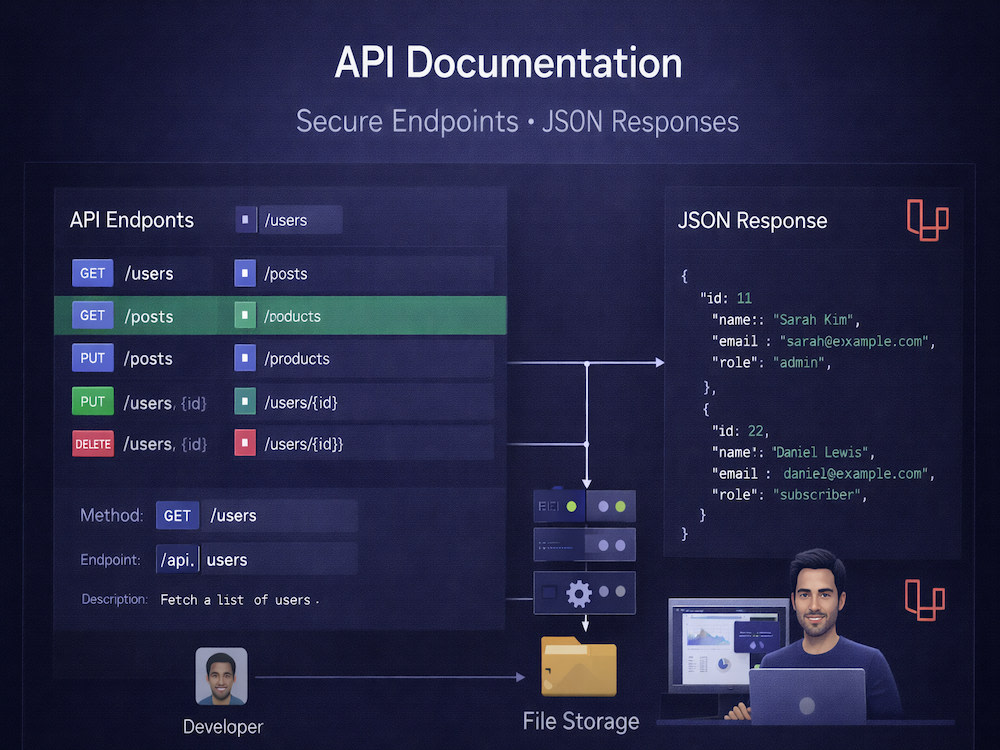
Task: Click the /users label next to first GET
Action: click(149, 274)
